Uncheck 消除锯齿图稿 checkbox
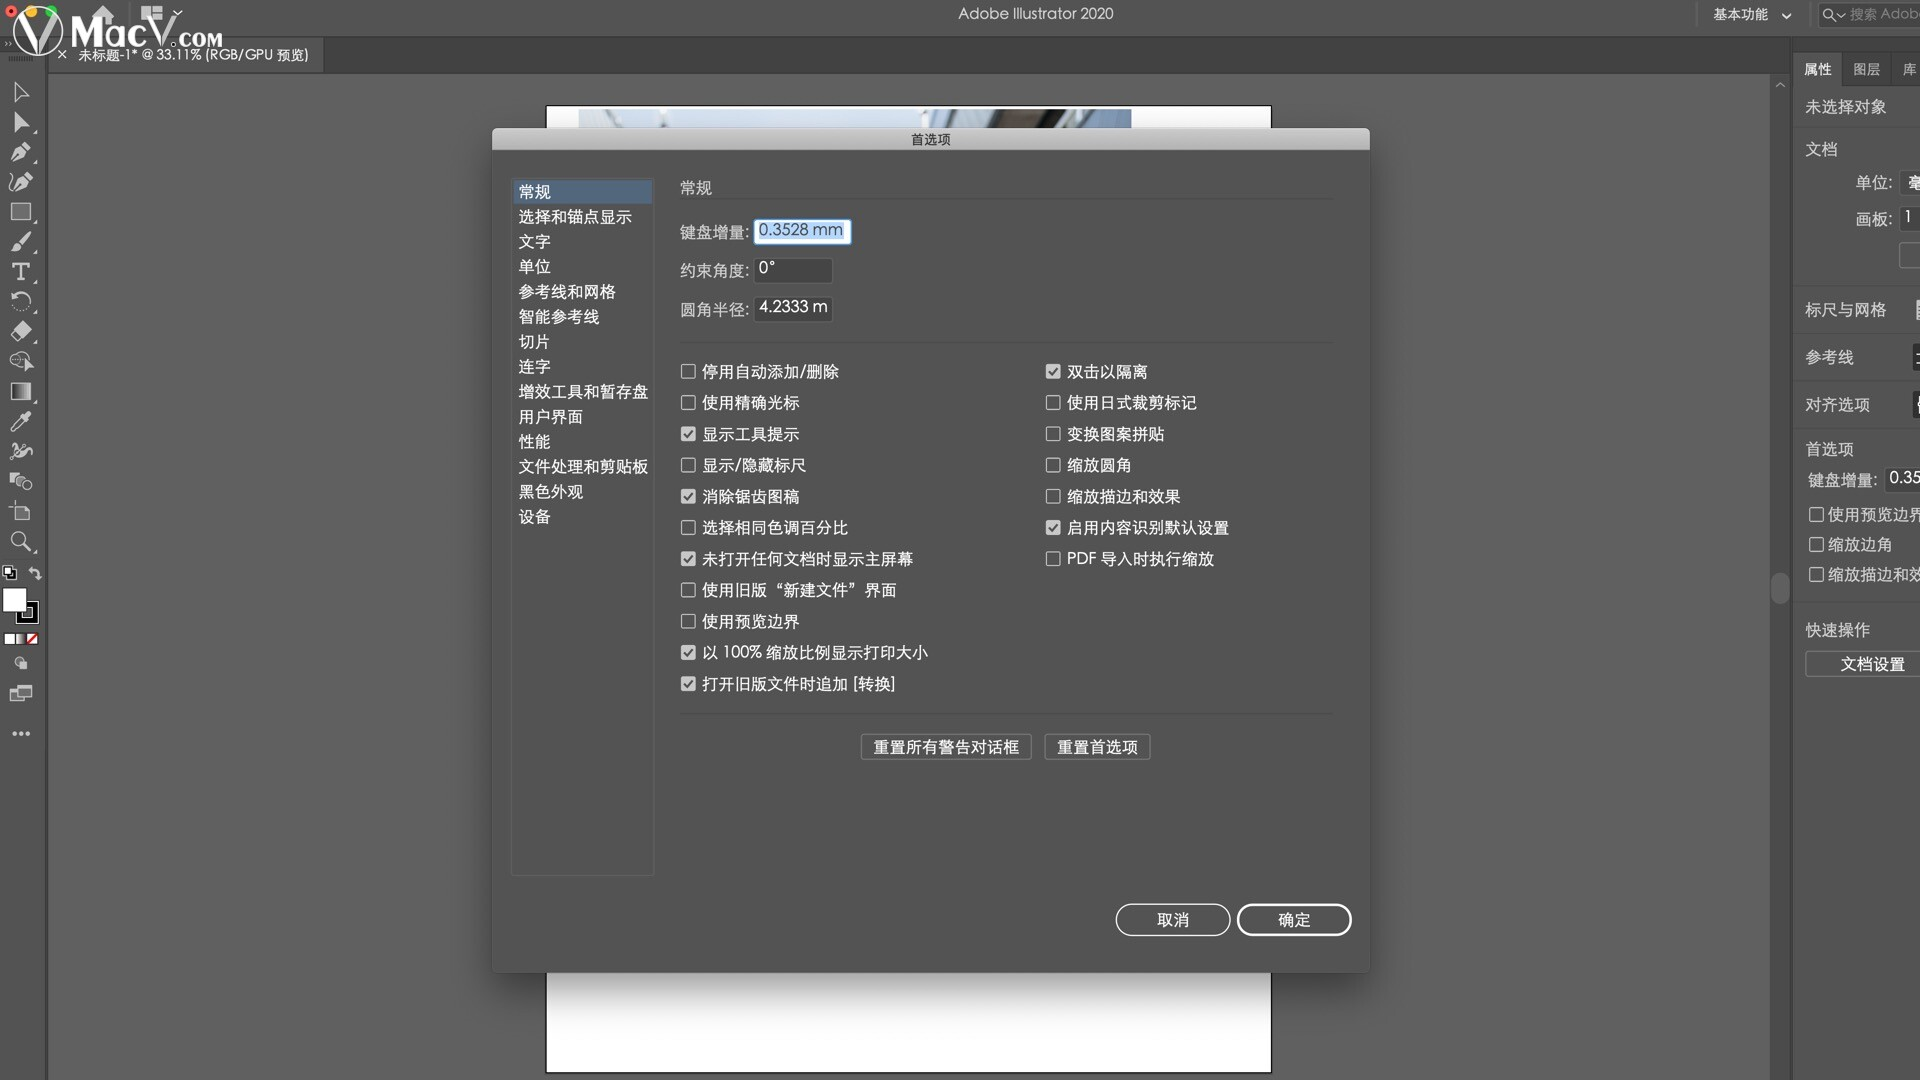The image size is (1920, 1080). coord(688,496)
